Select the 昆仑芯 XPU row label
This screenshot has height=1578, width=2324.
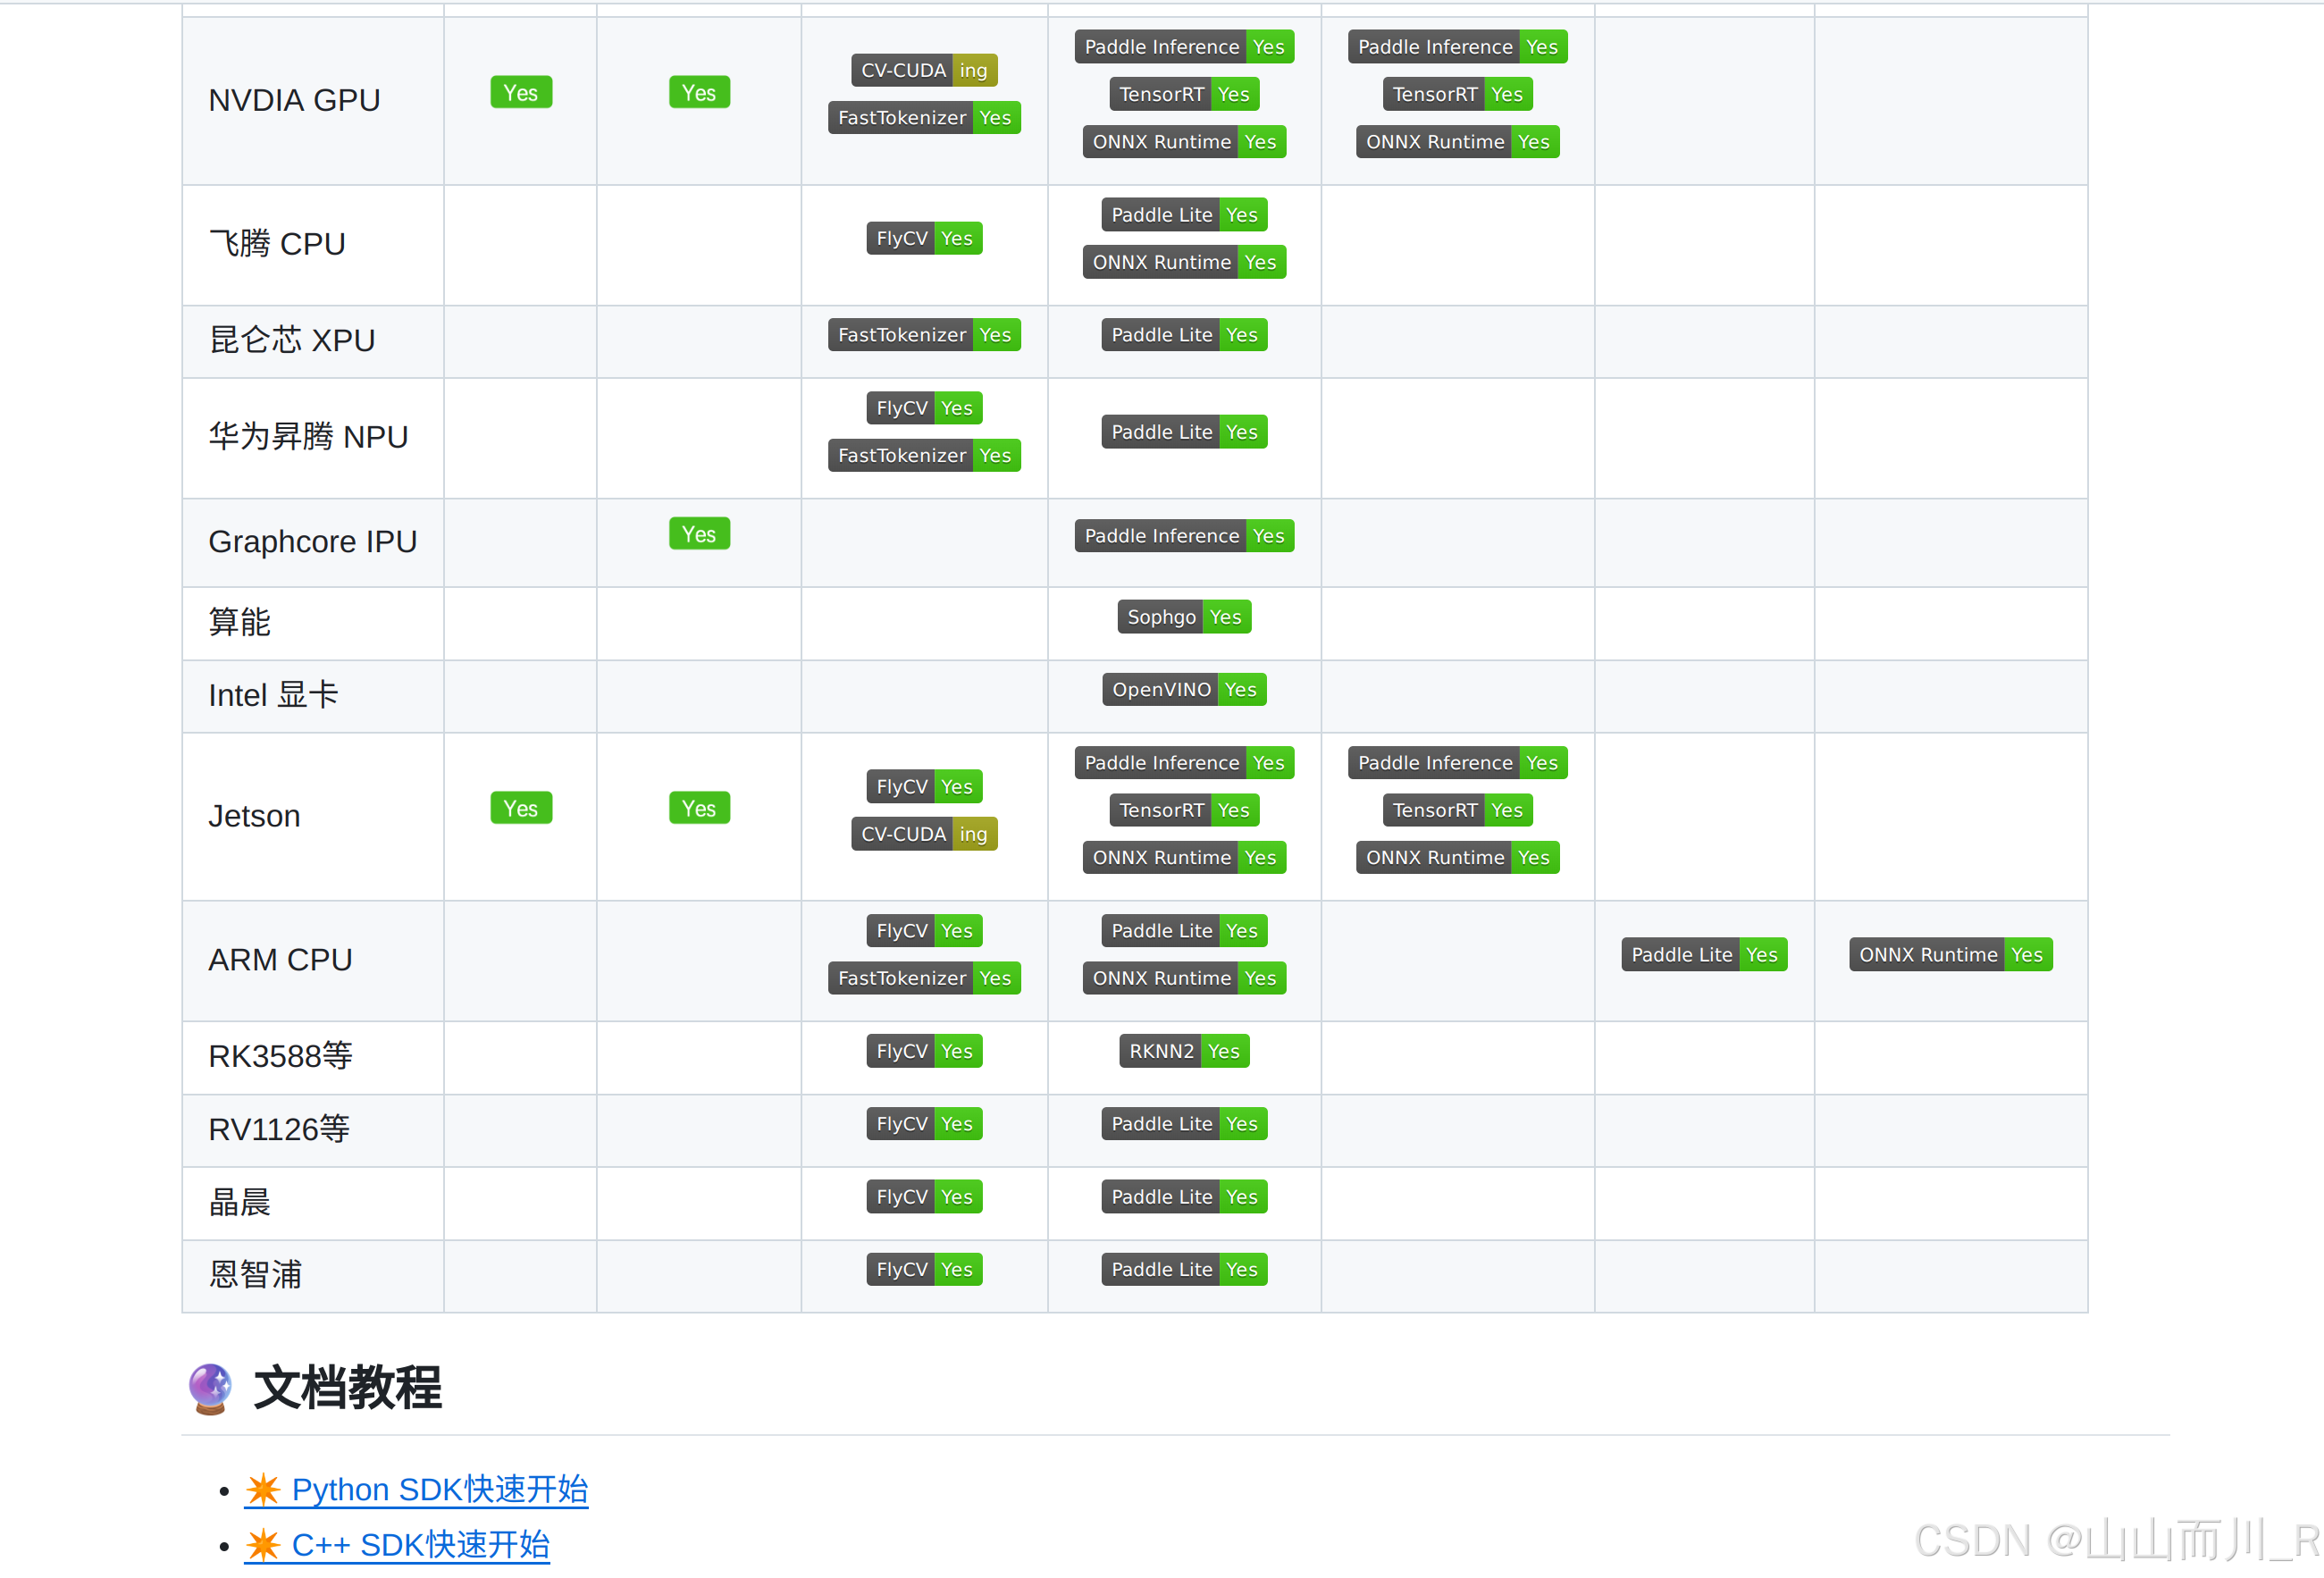[292, 340]
